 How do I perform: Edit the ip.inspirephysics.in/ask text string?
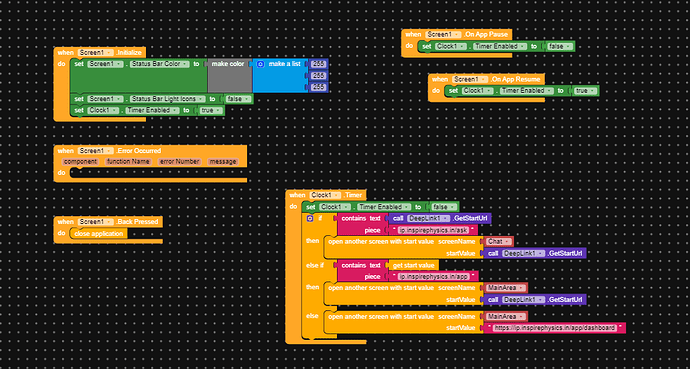(433, 230)
